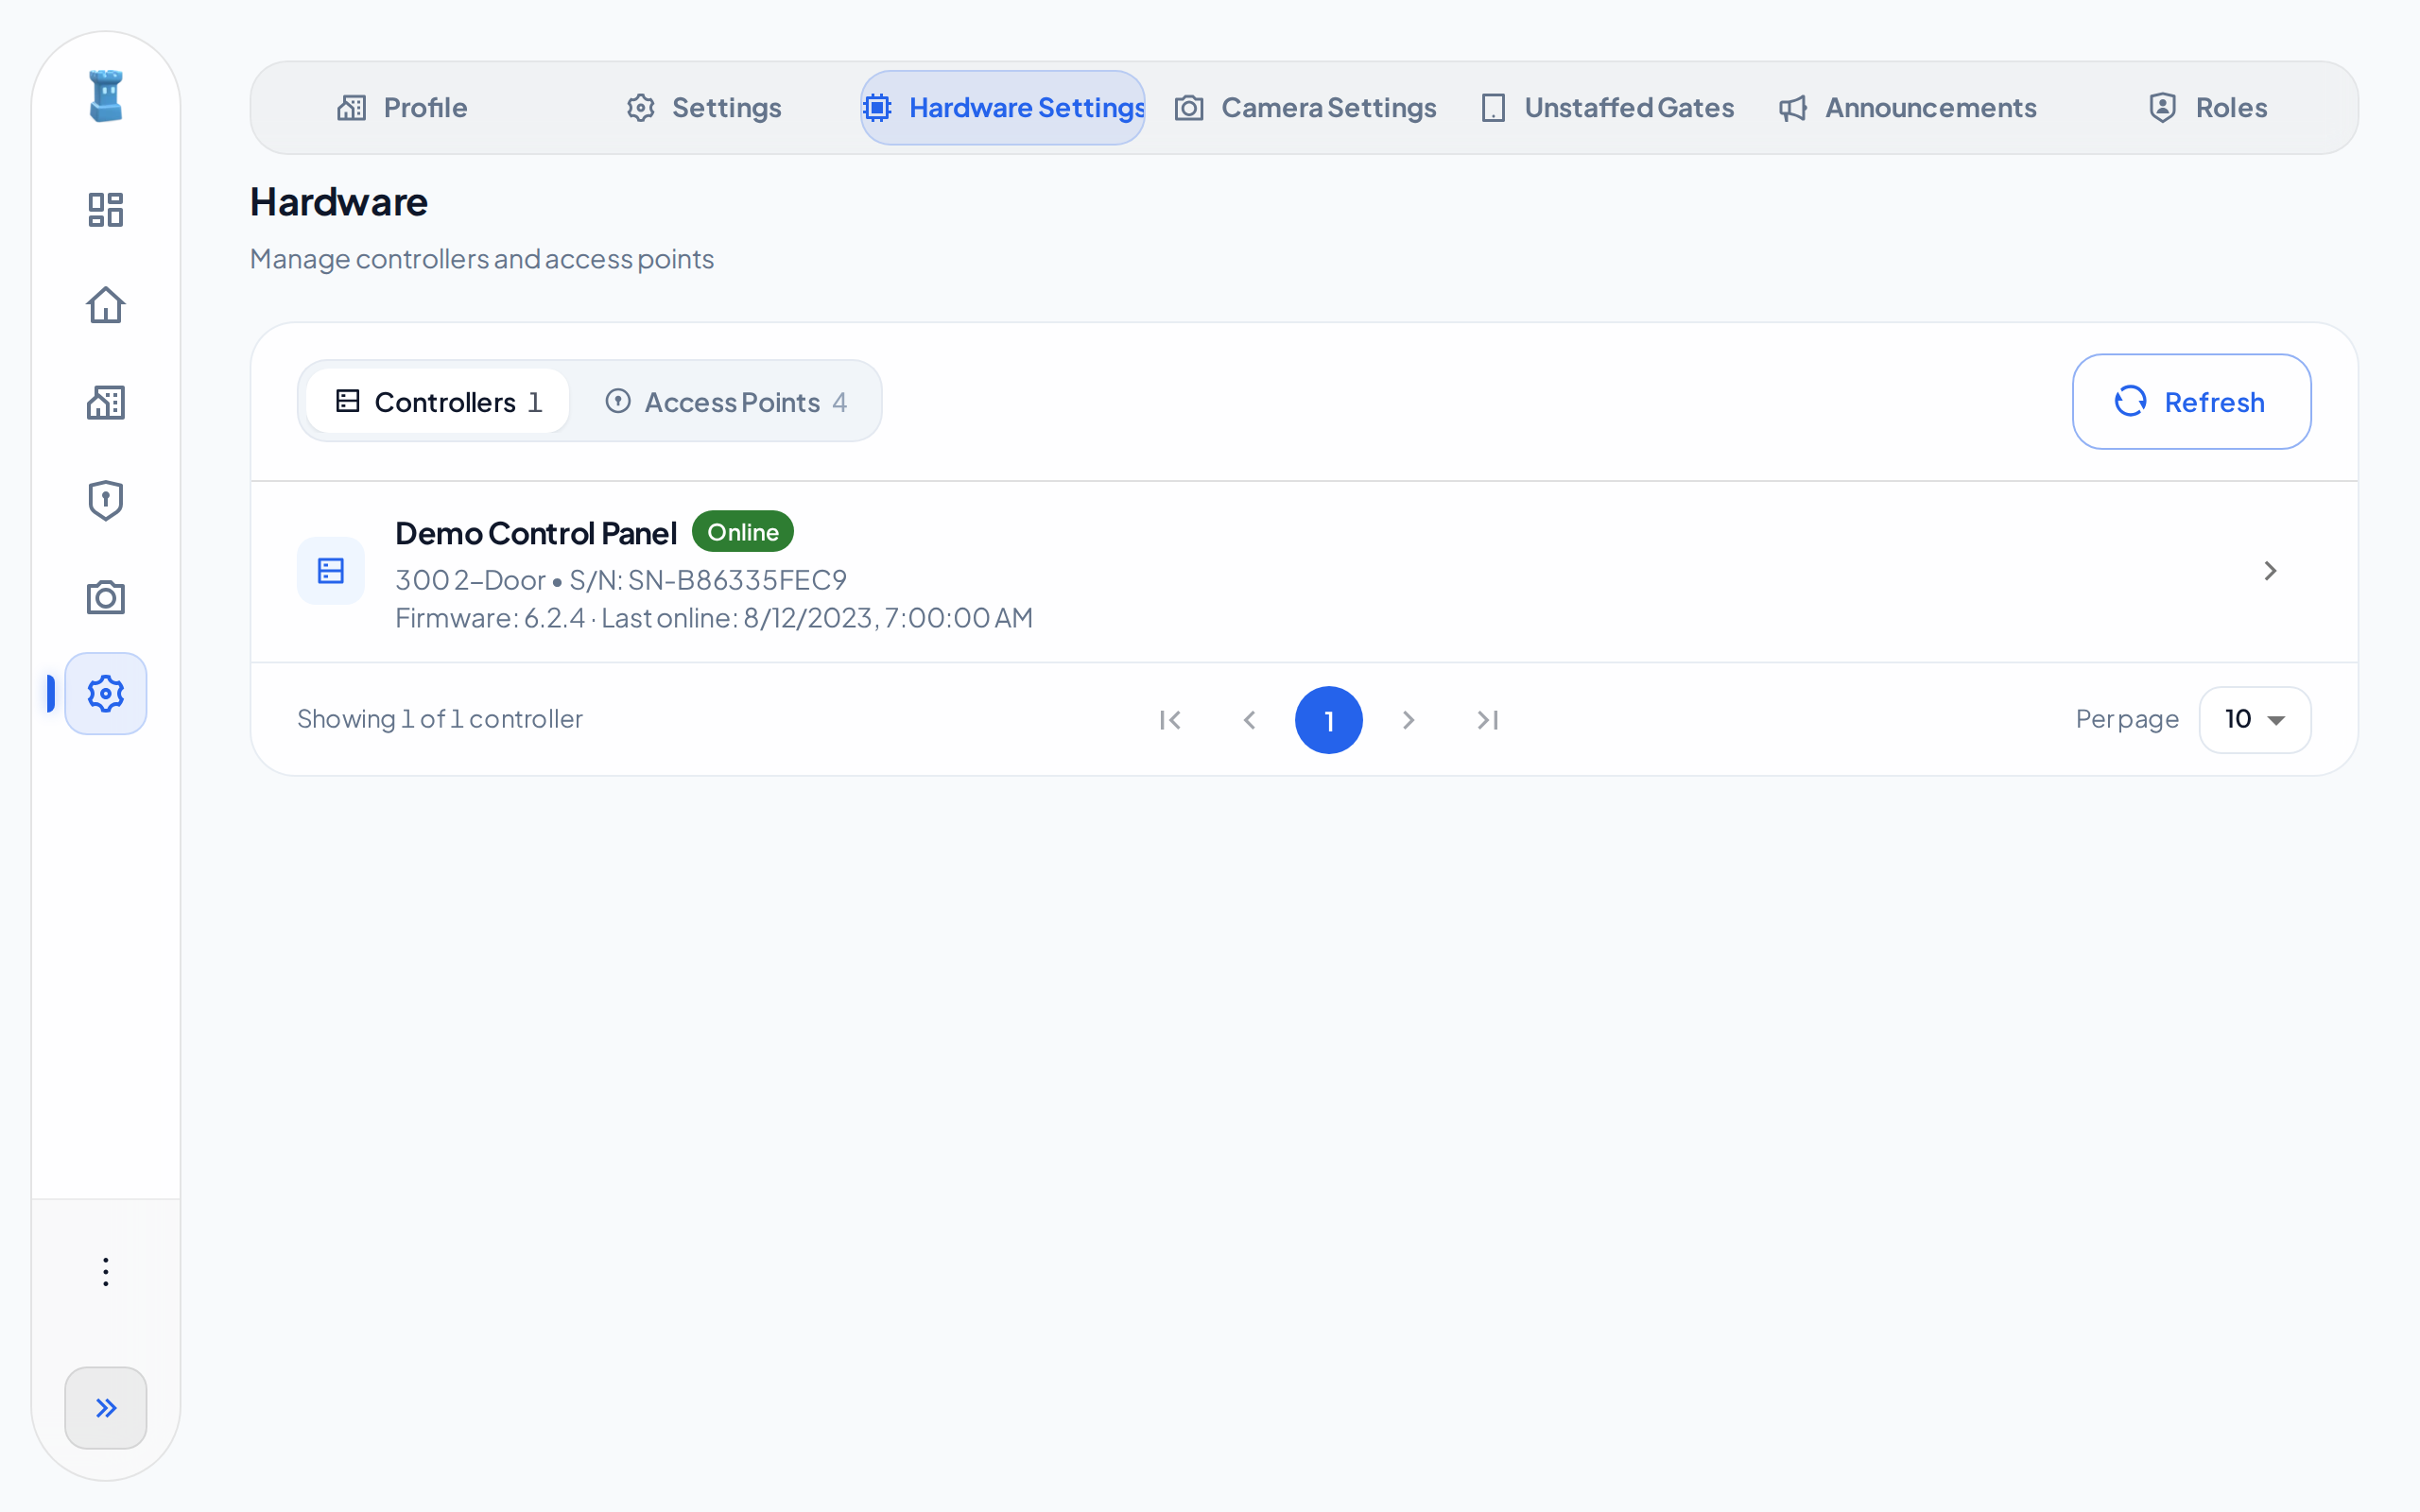Click the Online status badge
The width and height of the screenshot is (2420, 1512).
tap(743, 532)
